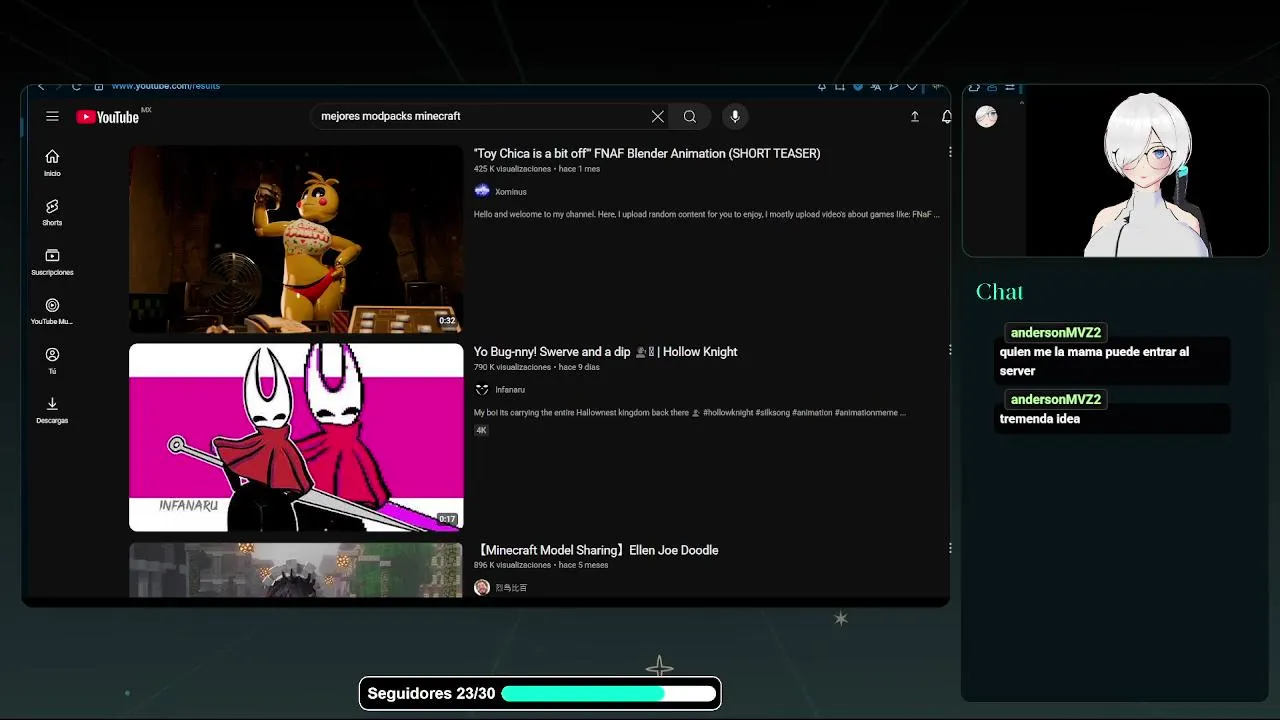Open the upload/create icon in the header
1280x720 pixels.
[x=914, y=117]
